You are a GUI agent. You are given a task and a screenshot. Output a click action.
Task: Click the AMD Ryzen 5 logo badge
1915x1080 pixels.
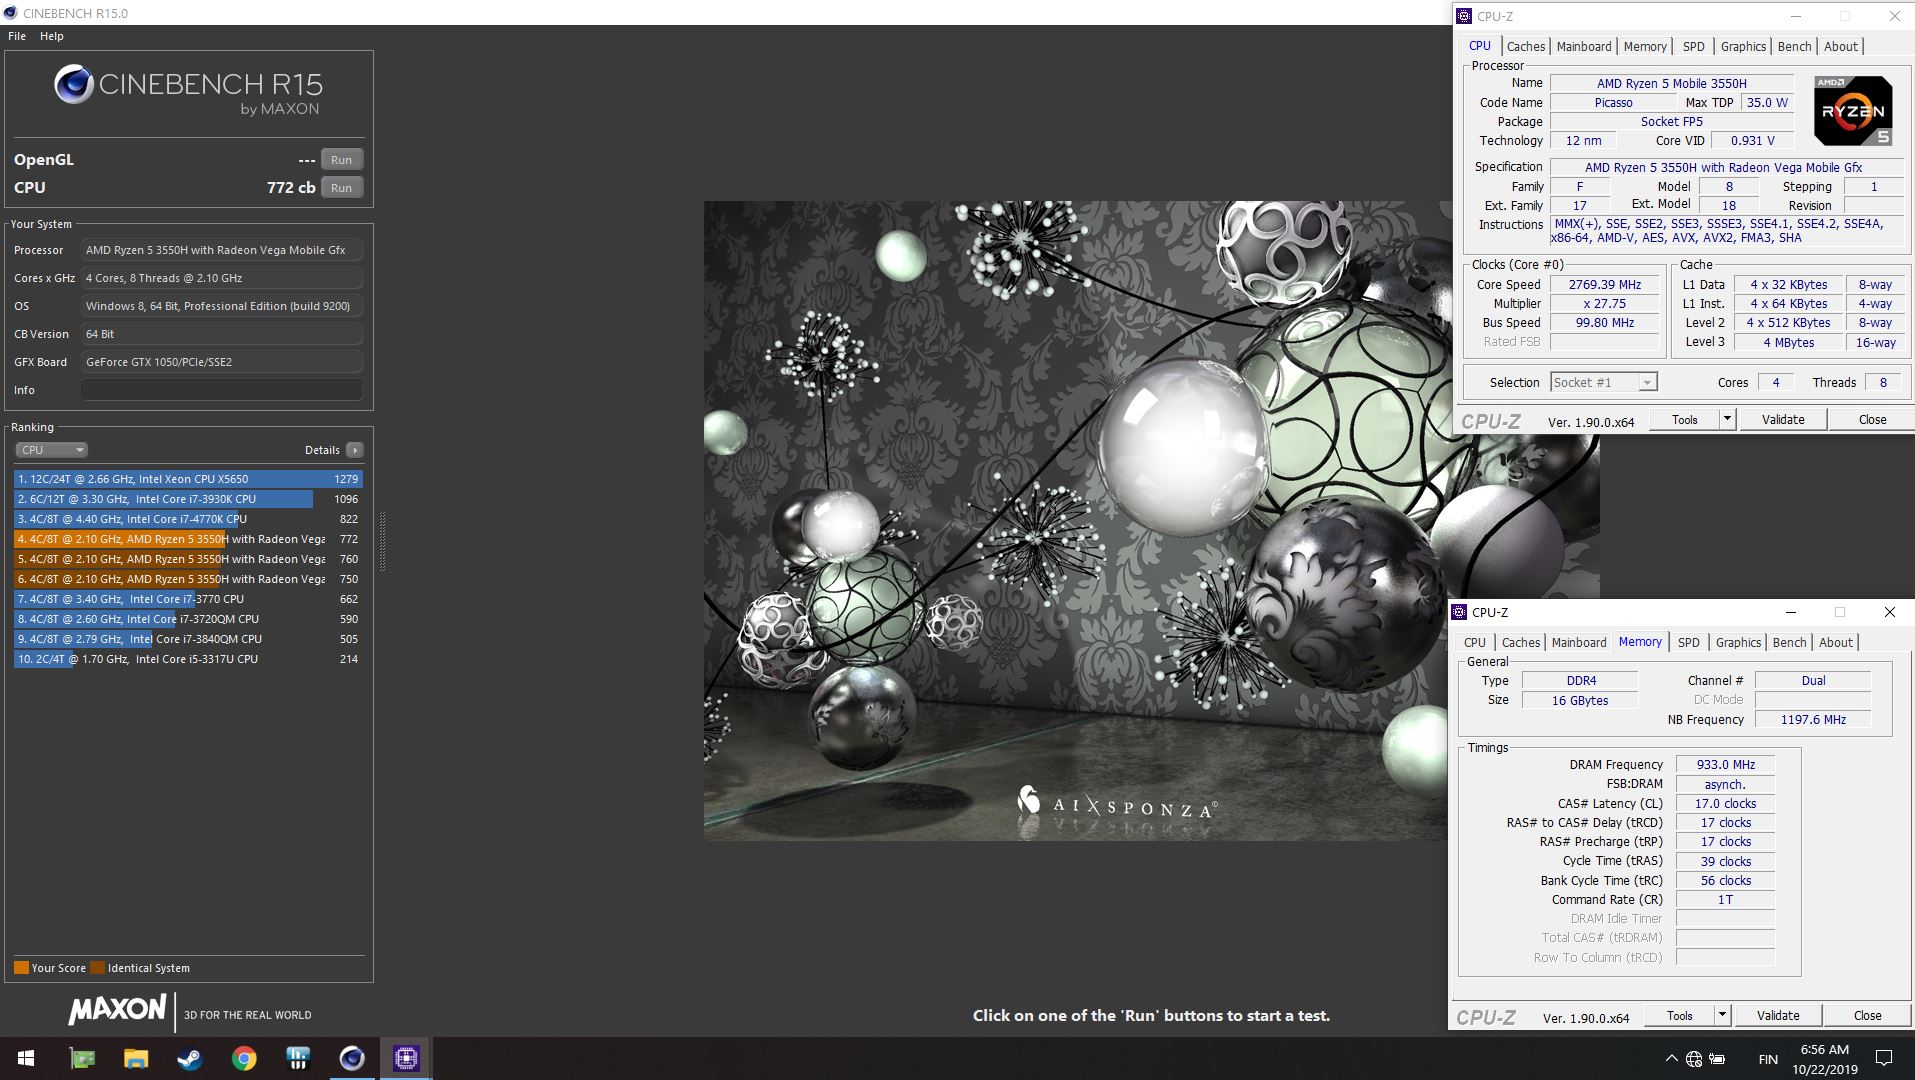[1853, 111]
